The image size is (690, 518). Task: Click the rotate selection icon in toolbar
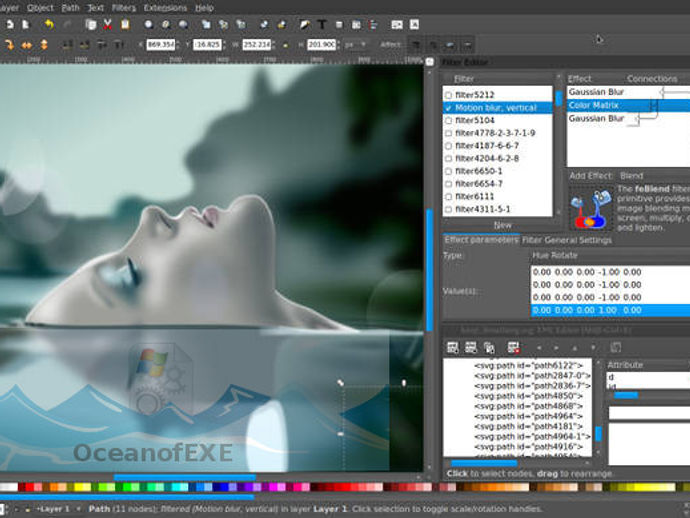coord(7,45)
